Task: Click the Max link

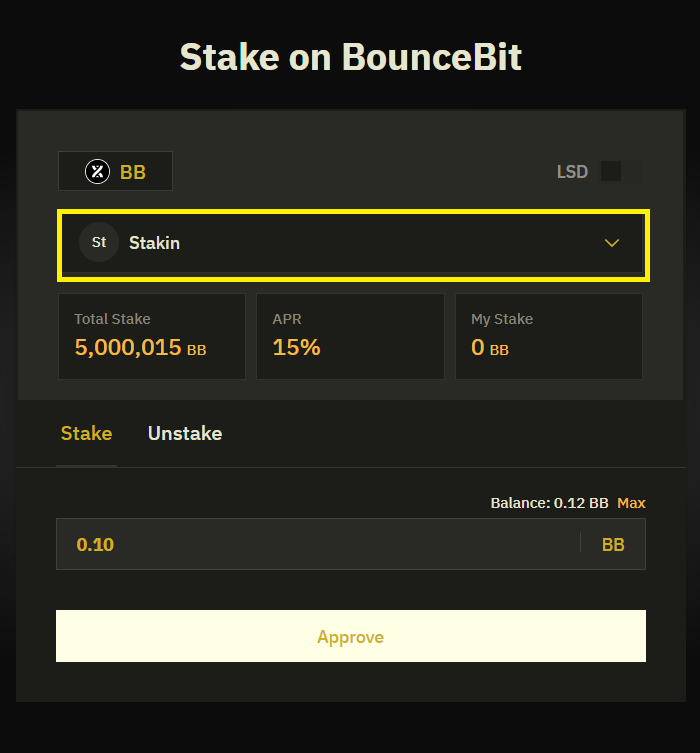Action: click(x=631, y=502)
